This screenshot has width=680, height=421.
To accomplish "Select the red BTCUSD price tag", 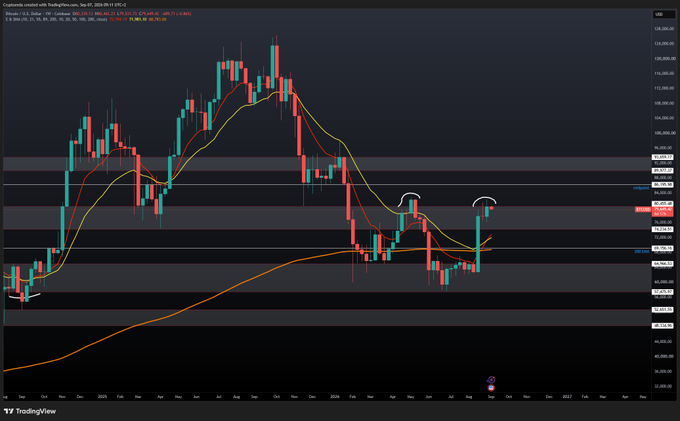I will tap(643, 209).
